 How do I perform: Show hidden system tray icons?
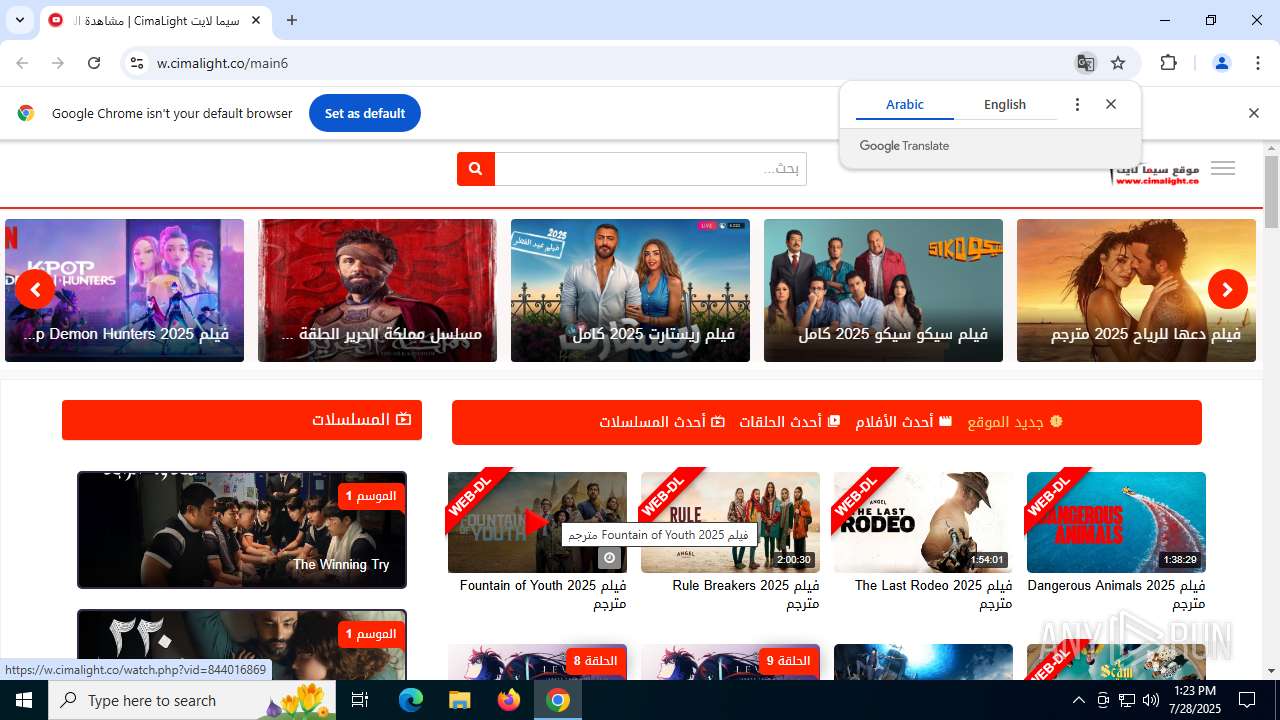[x=1079, y=700]
